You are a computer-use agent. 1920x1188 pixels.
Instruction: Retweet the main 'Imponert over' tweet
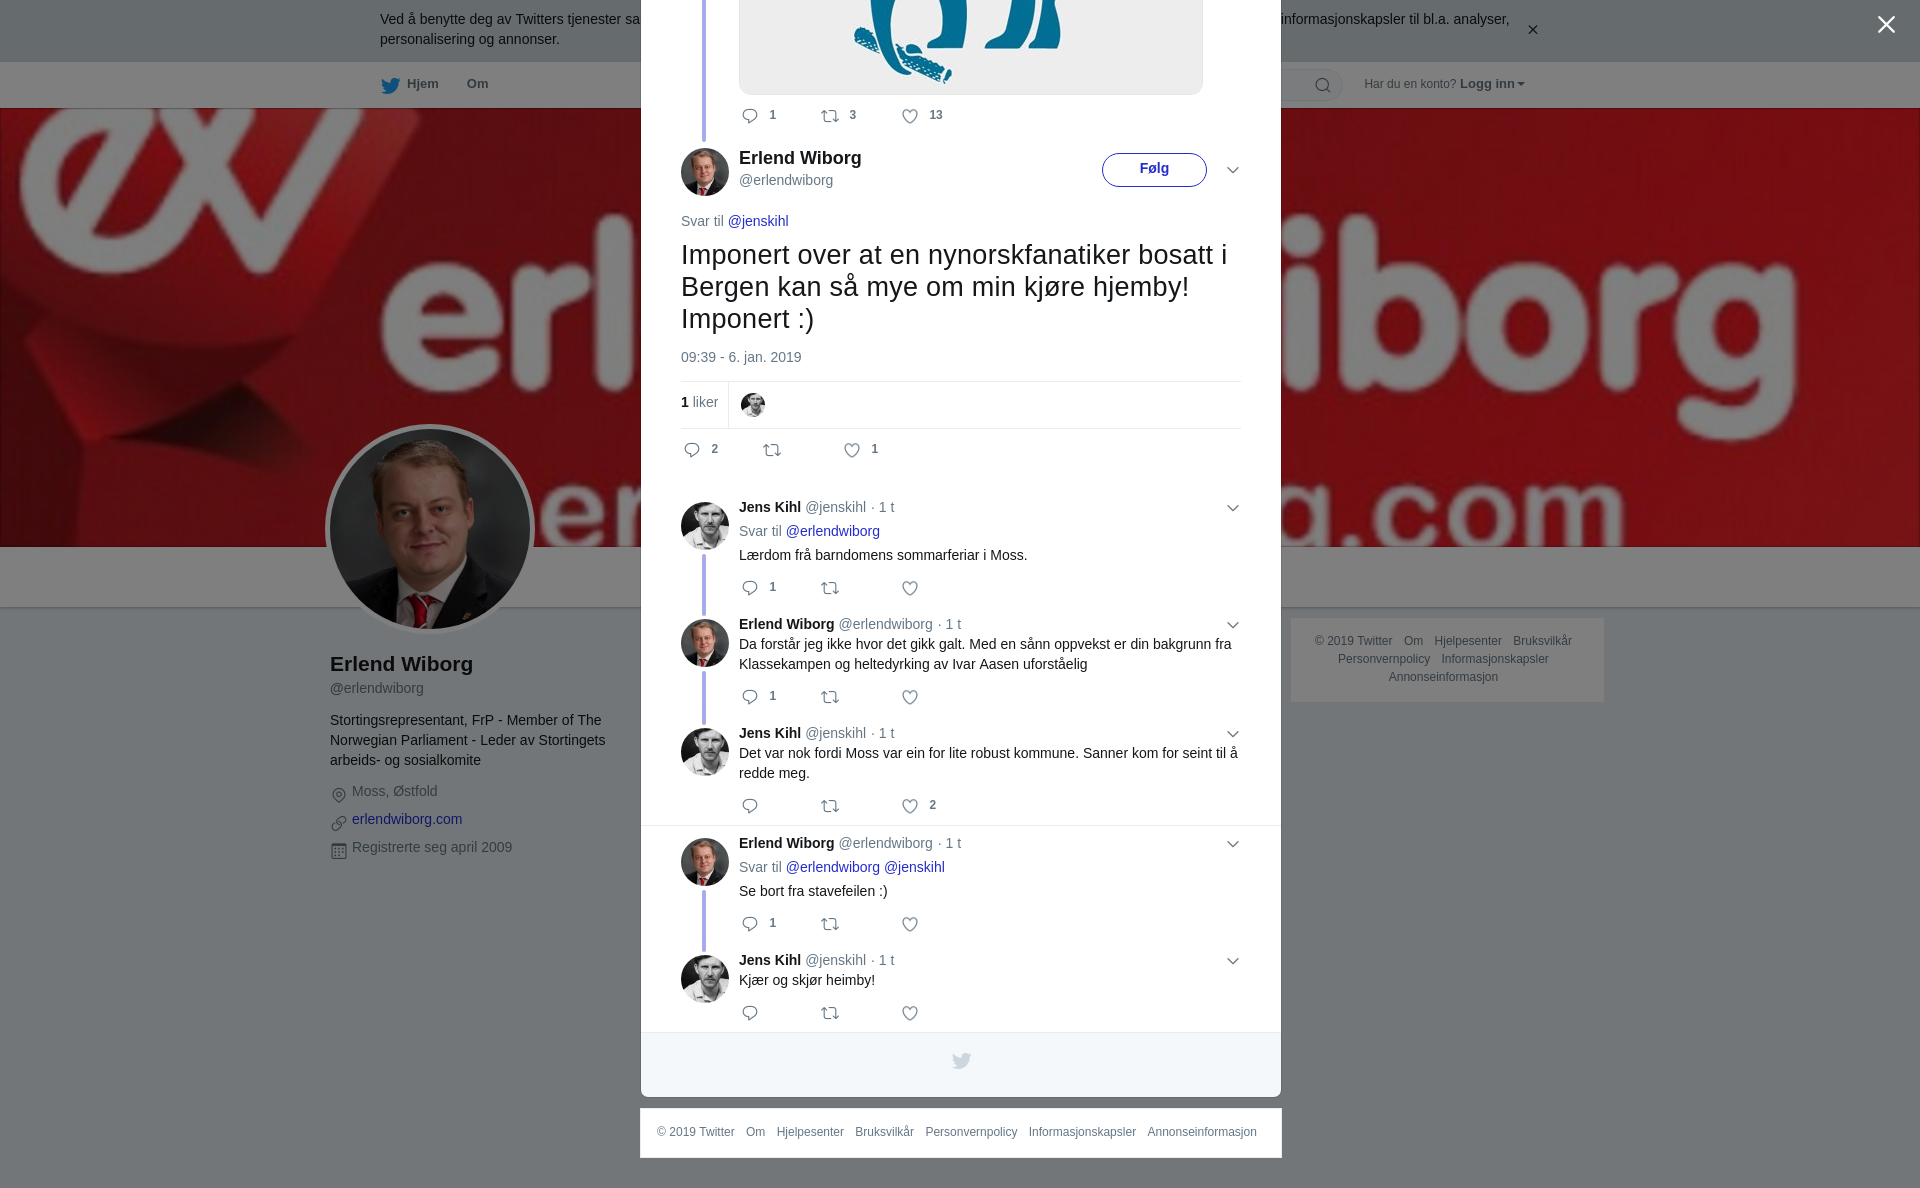click(x=772, y=451)
